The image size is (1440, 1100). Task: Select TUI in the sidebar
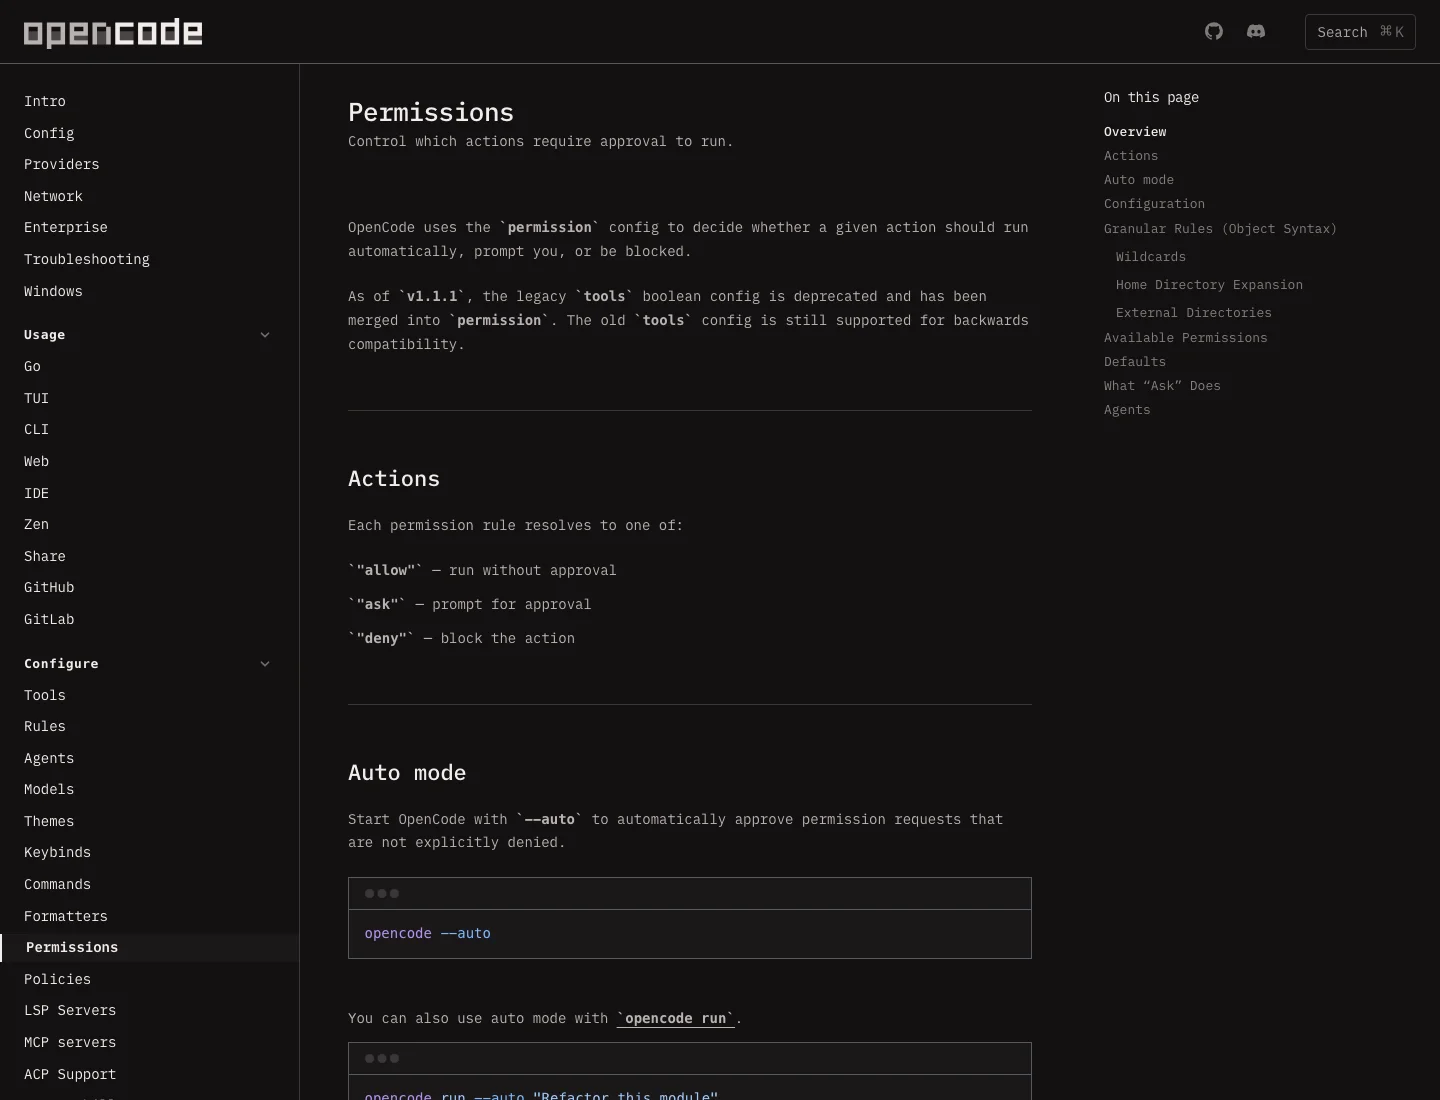(36, 398)
